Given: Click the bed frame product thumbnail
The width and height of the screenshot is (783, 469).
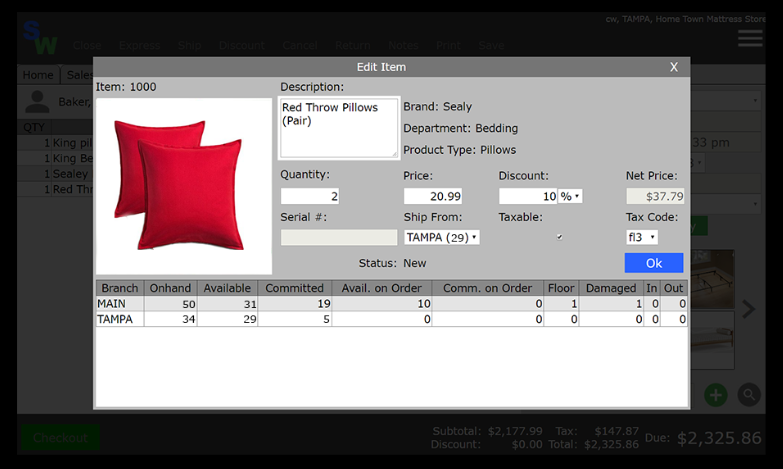Looking at the screenshot, I should [713, 279].
